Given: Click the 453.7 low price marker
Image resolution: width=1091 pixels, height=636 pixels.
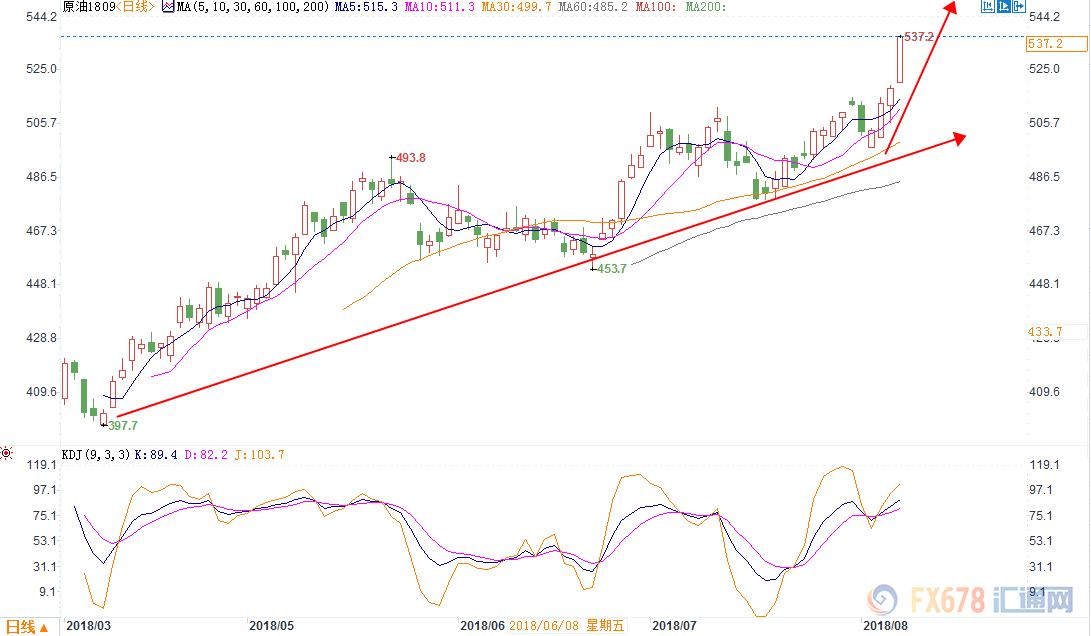Looking at the screenshot, I should pyautogui.click(x=611, y=269).
